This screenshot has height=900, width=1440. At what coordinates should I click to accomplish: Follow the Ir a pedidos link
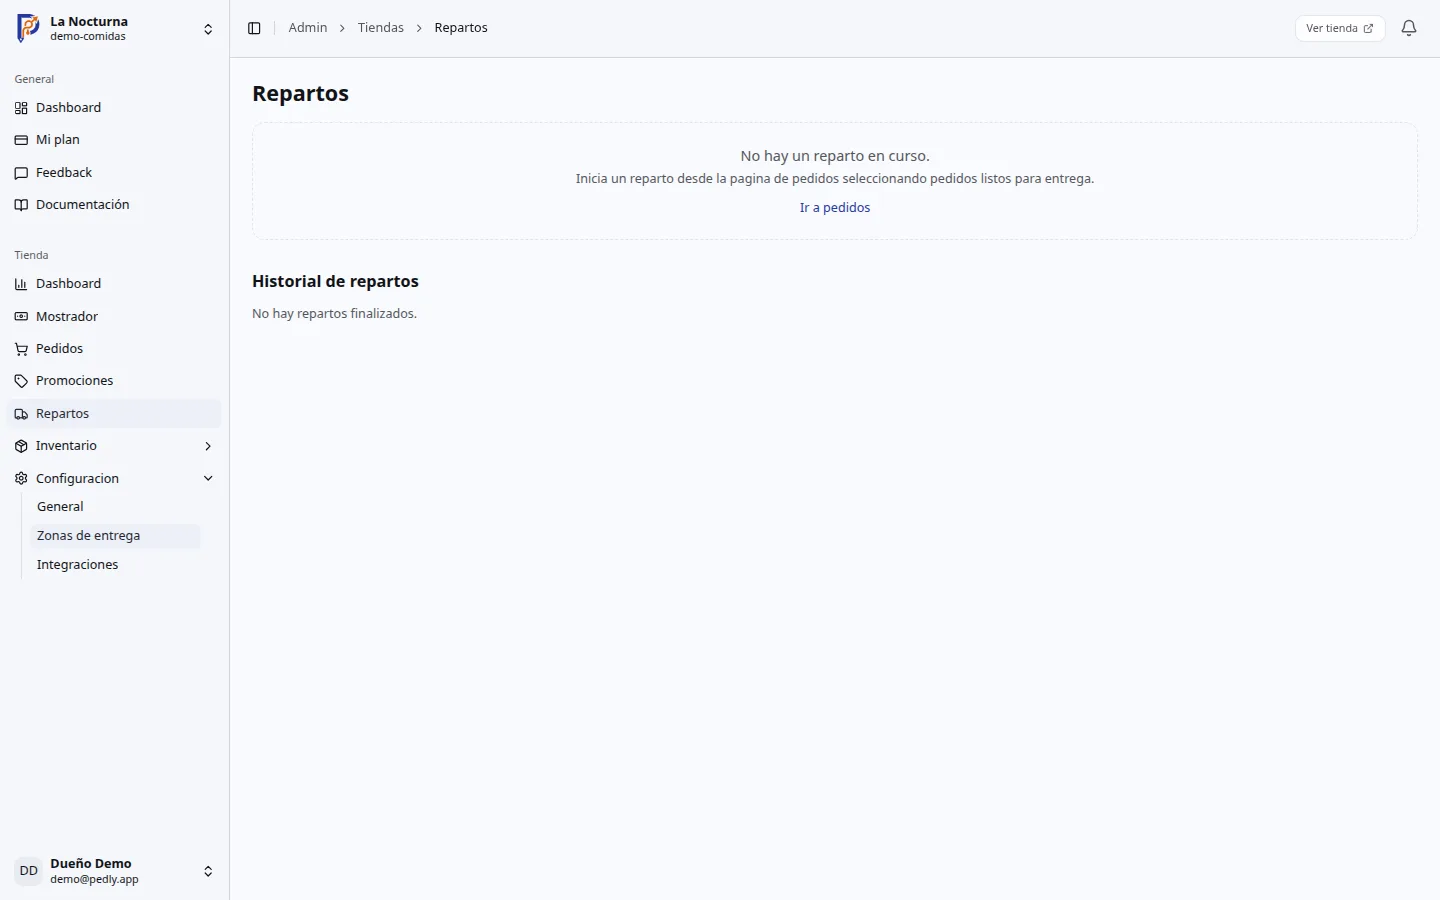pyautogui.click(x=835, y=208)
